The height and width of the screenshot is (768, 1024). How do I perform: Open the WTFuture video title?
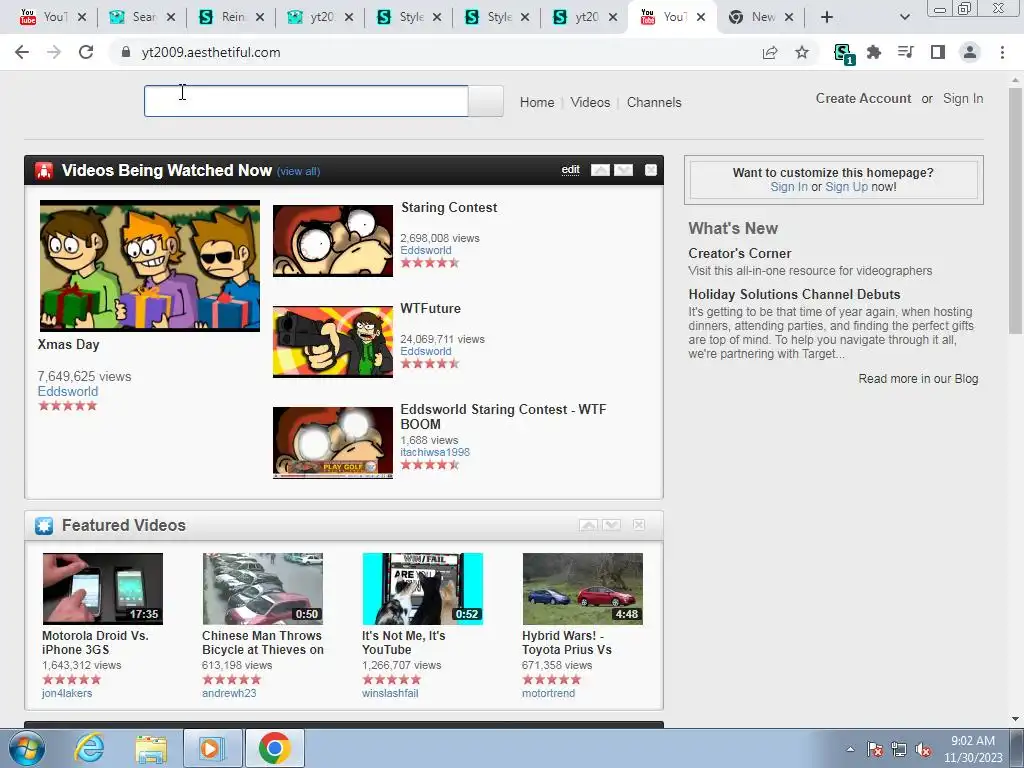coord(430,308)
